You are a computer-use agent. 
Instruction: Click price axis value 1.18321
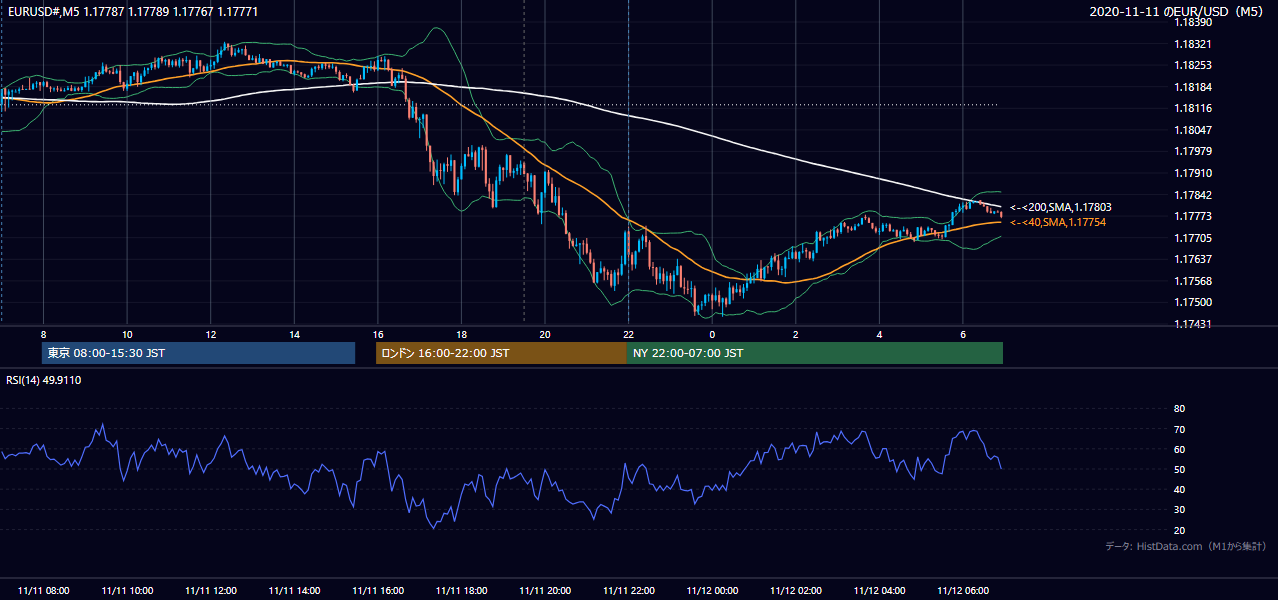1194,44
